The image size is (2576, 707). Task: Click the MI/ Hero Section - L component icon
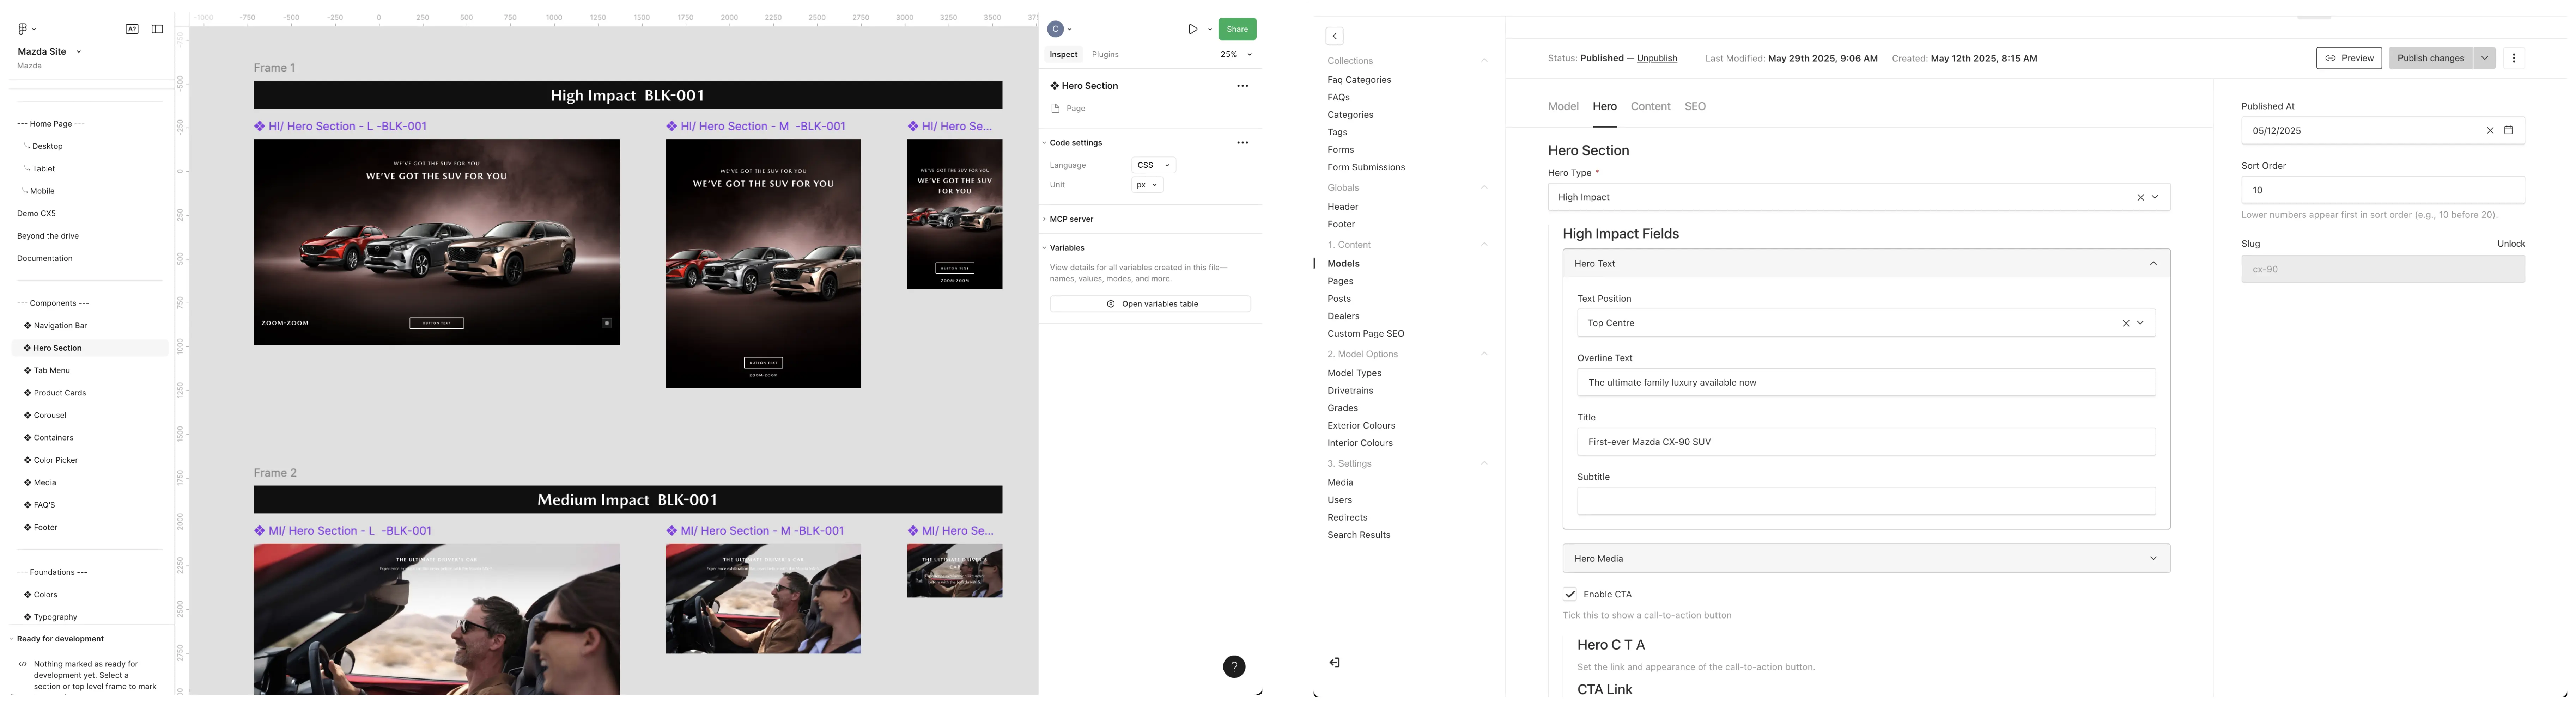(260, 531)
